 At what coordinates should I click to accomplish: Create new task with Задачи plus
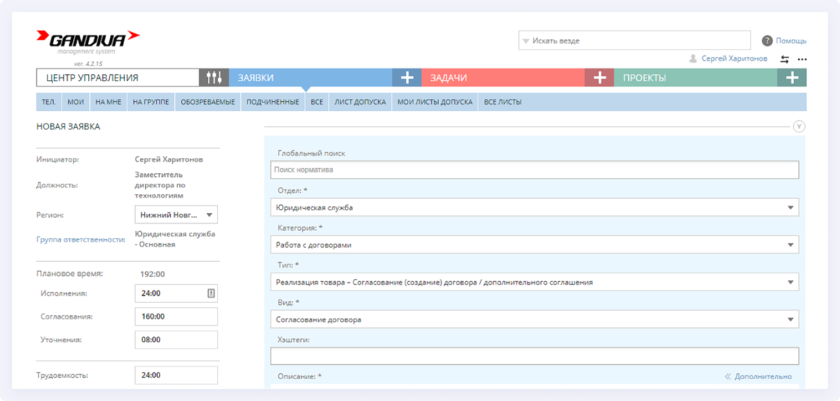click(x=598, y=77)
